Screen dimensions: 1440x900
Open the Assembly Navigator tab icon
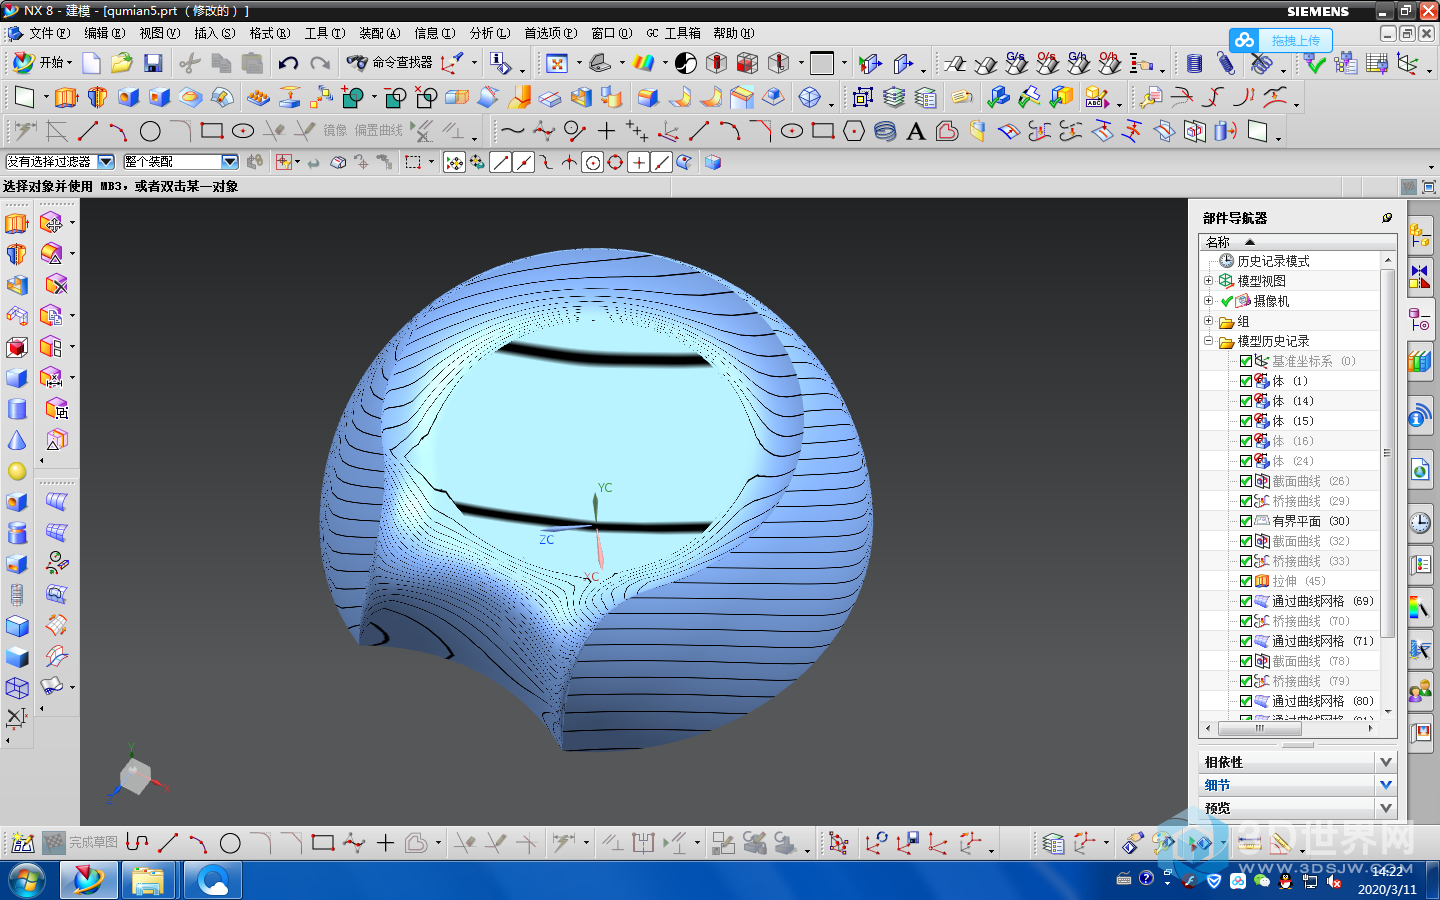pos(1420,238)
